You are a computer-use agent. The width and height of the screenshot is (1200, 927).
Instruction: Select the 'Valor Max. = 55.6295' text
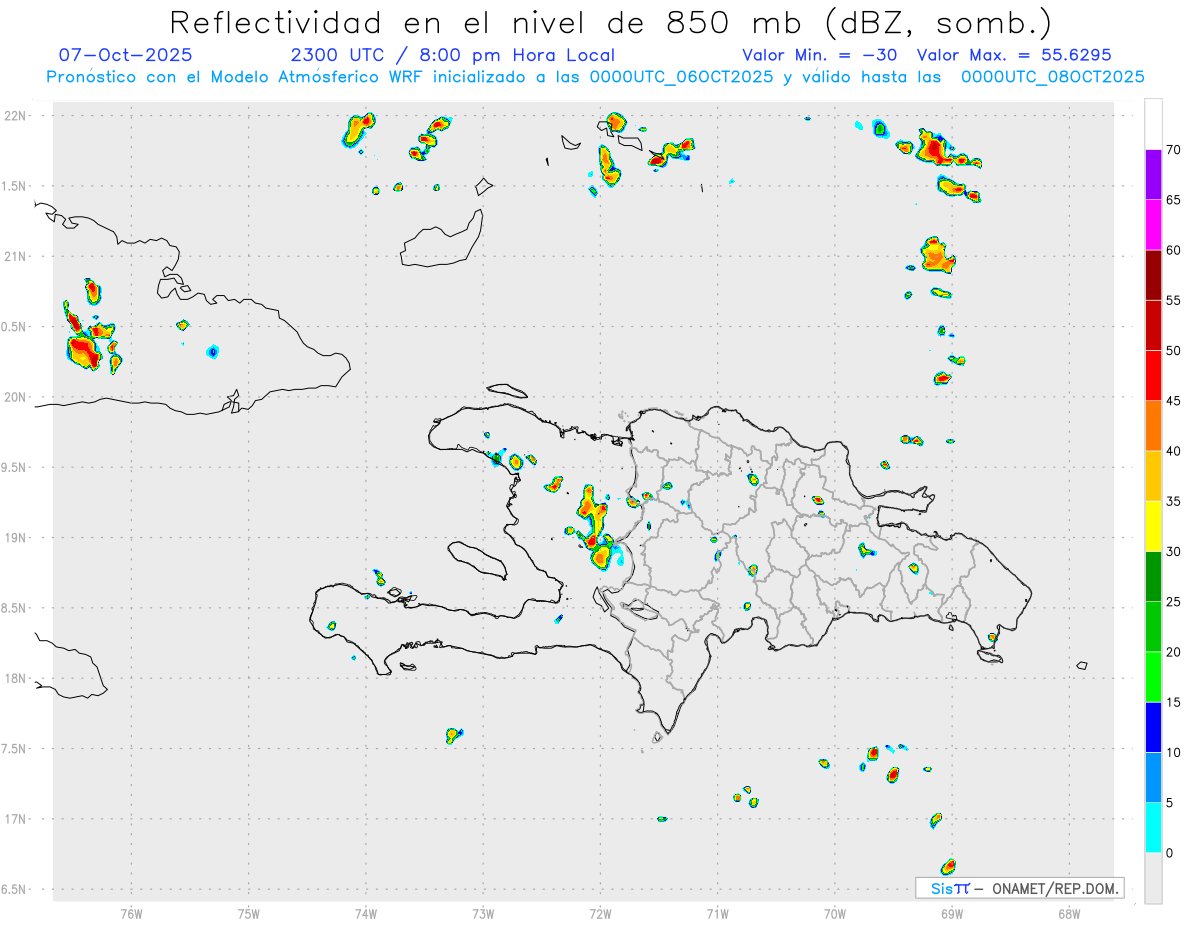(1014, 55)
